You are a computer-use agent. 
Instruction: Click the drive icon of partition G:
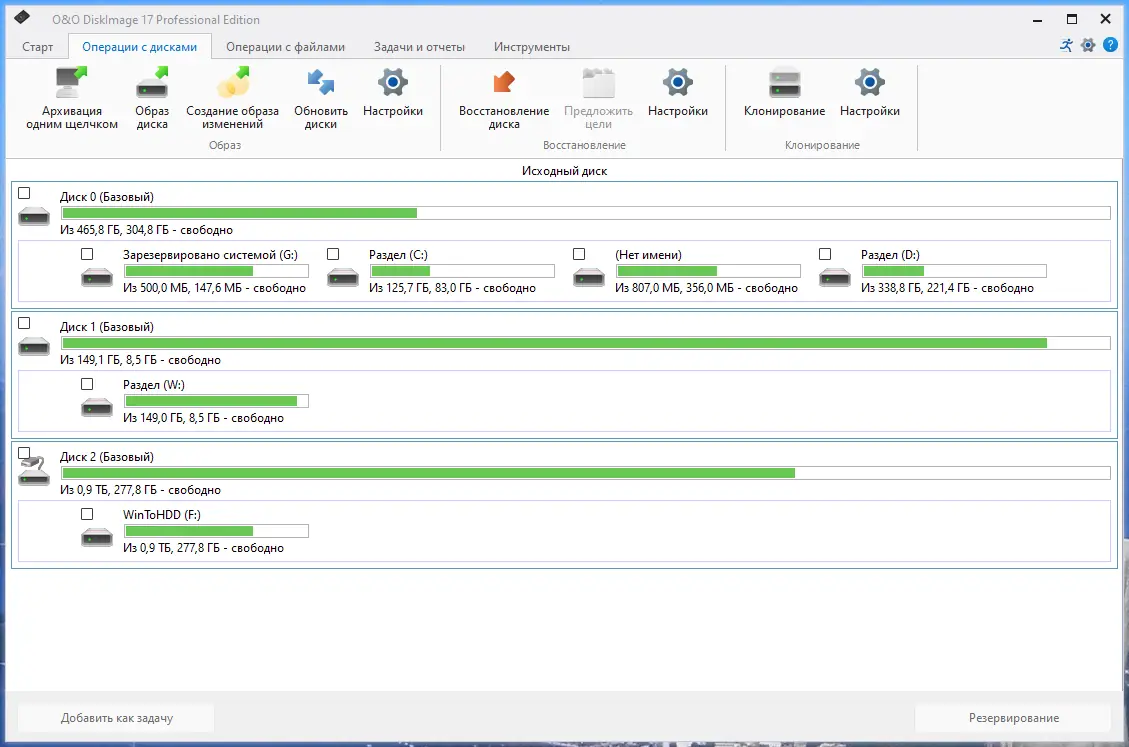(x=97, y=277)
